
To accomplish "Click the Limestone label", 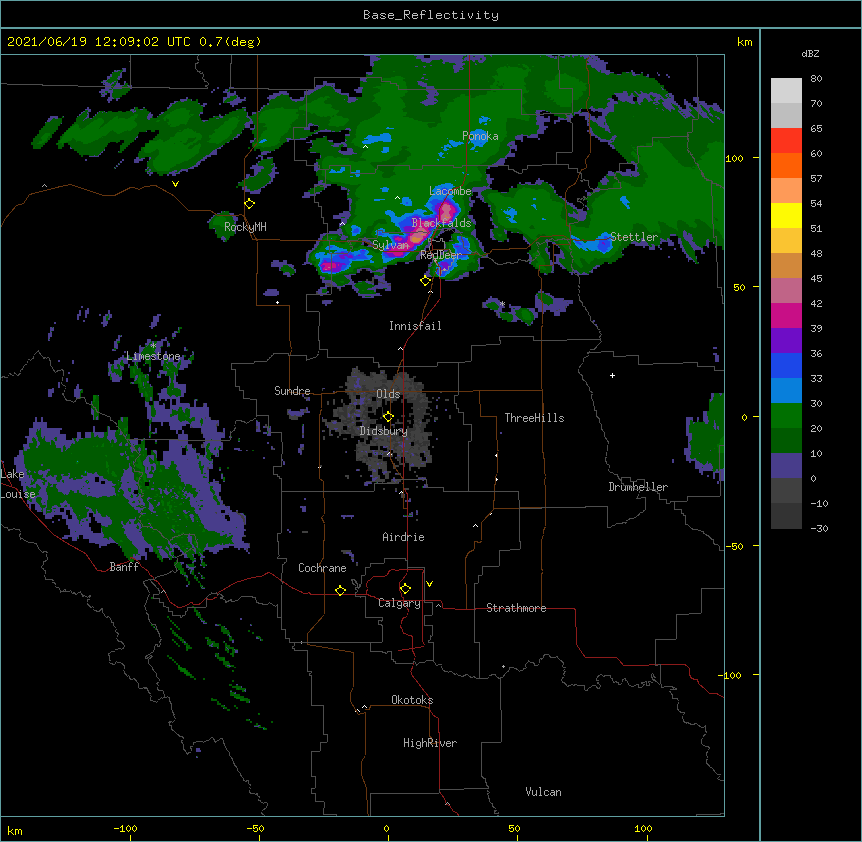I will 153,356.
